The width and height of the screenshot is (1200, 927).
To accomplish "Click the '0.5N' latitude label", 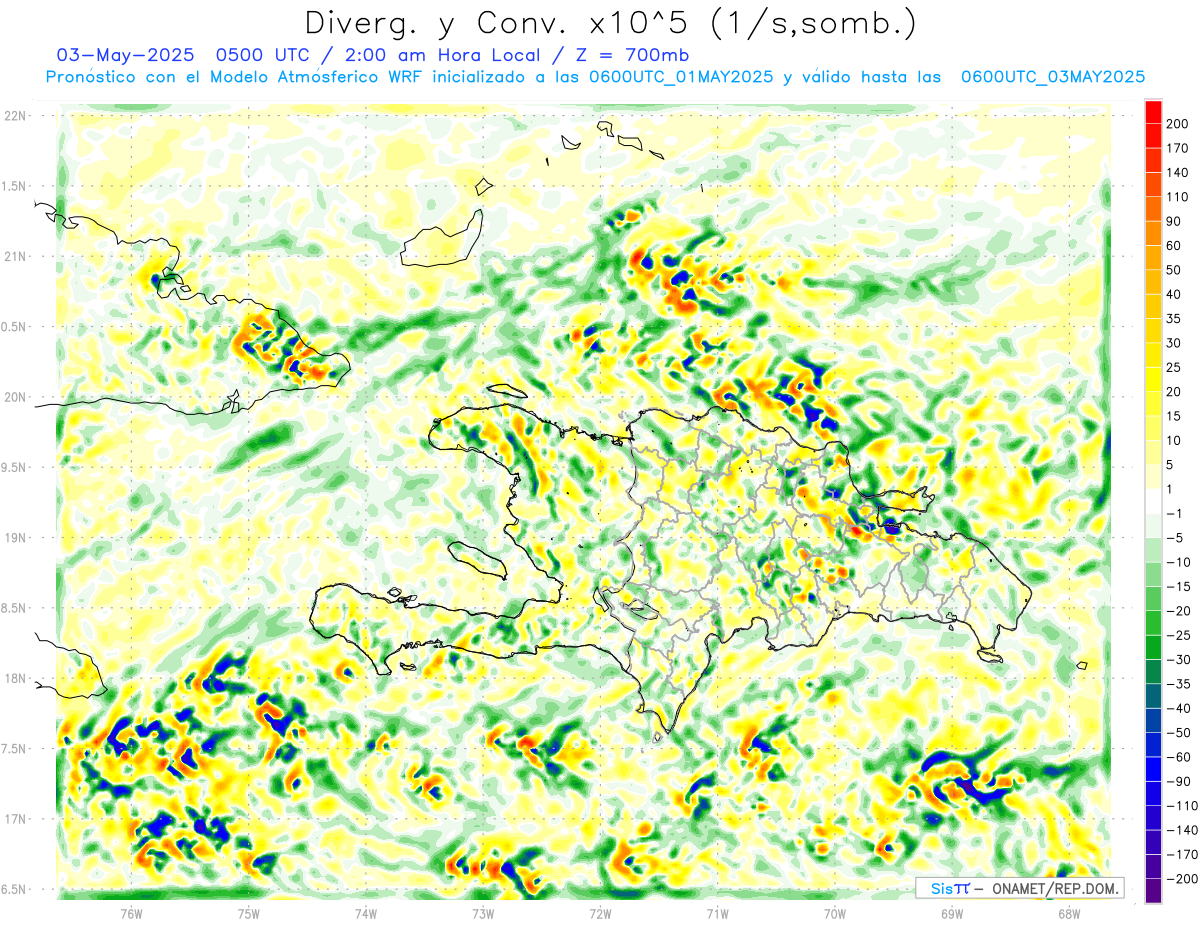I will coord(15,327).
